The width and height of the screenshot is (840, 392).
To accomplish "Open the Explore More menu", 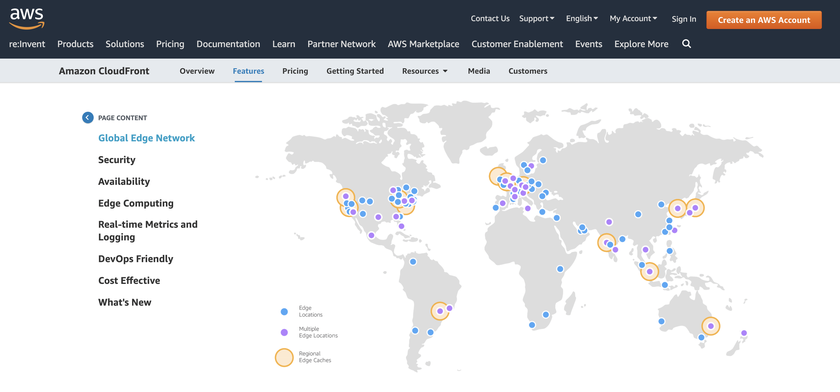I will click(x=641, y=44).
